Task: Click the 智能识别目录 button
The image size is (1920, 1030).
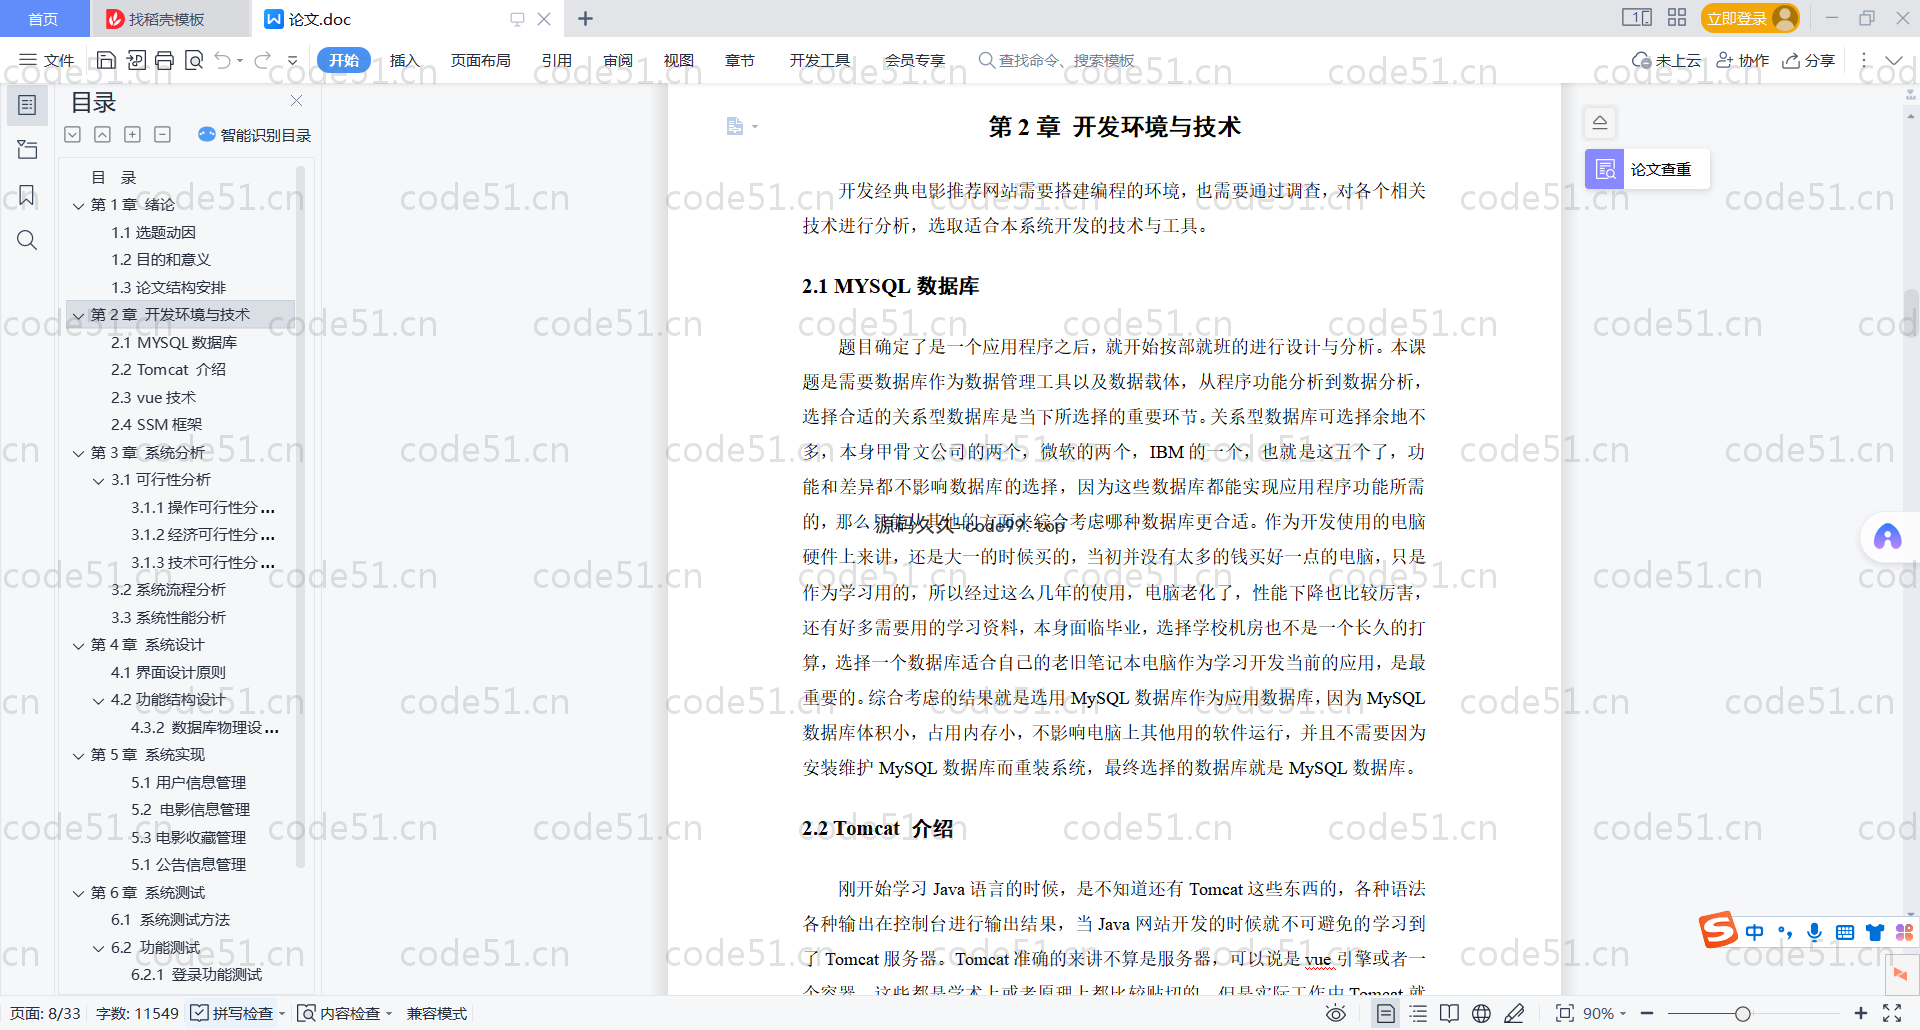Action: point(255,134)
